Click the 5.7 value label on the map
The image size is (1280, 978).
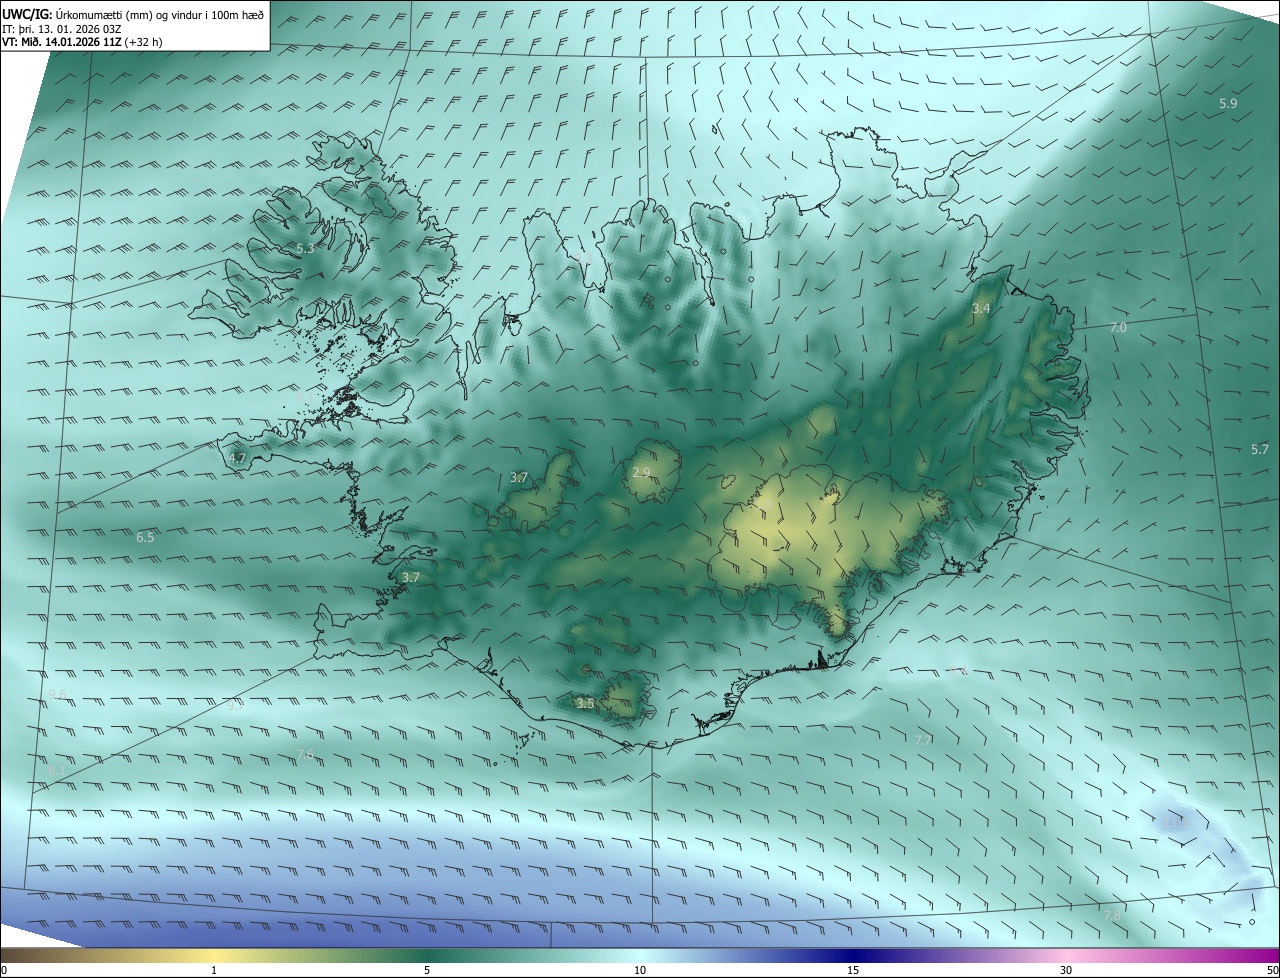(1260, 450)
